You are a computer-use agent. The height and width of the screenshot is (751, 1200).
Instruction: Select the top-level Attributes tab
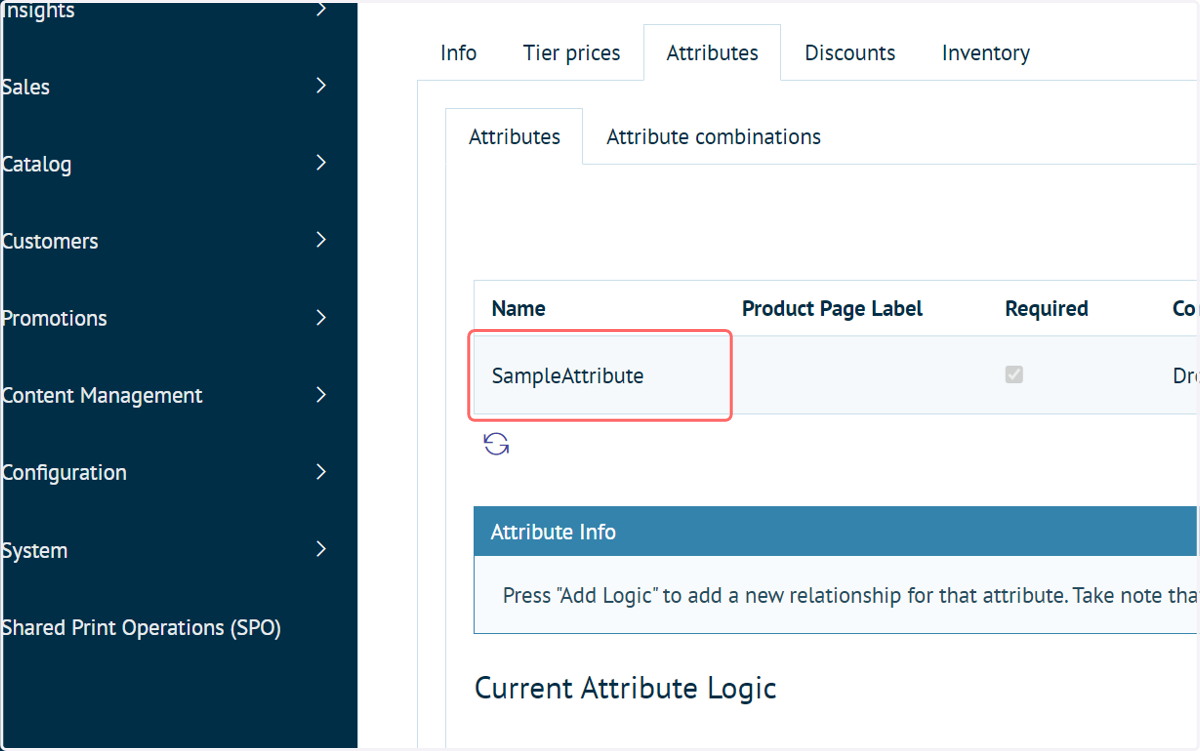(x=712, y=53)
